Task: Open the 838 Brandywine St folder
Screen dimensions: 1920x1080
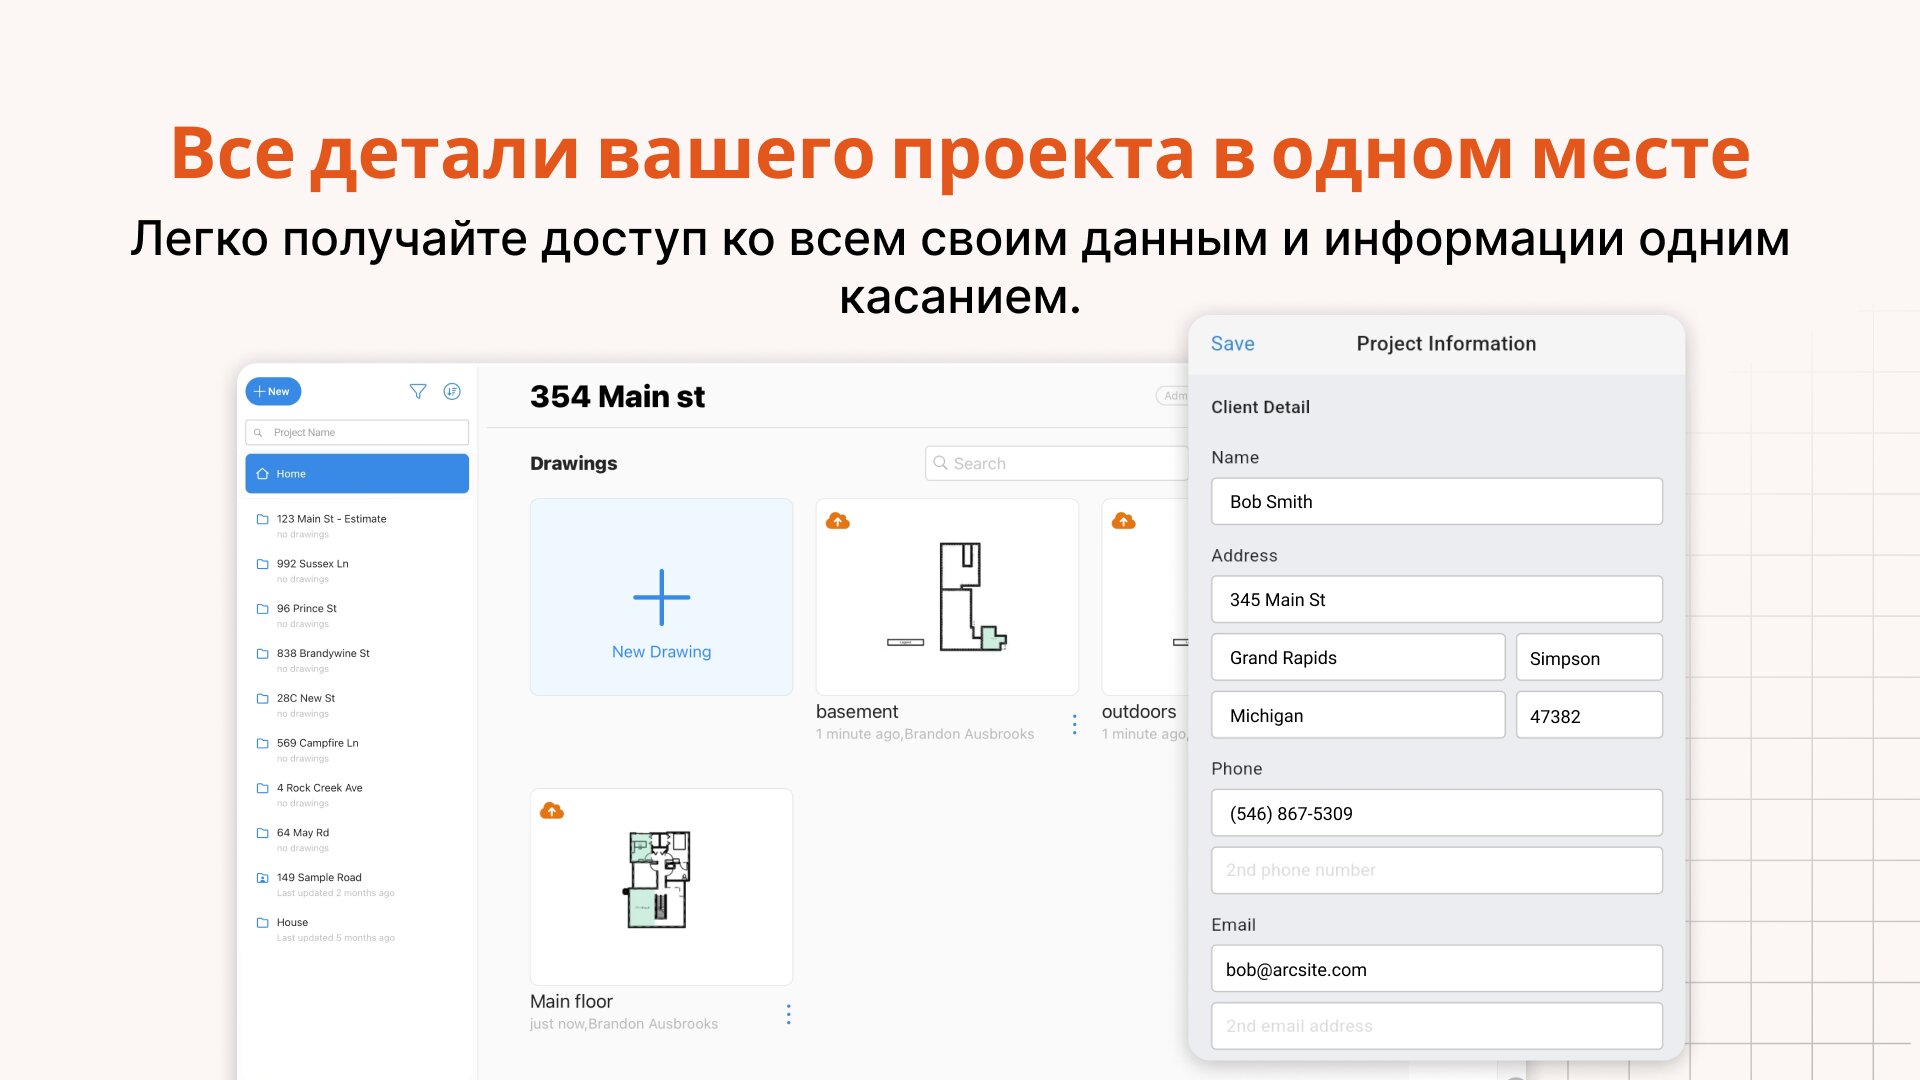Action: pos(323,654)
